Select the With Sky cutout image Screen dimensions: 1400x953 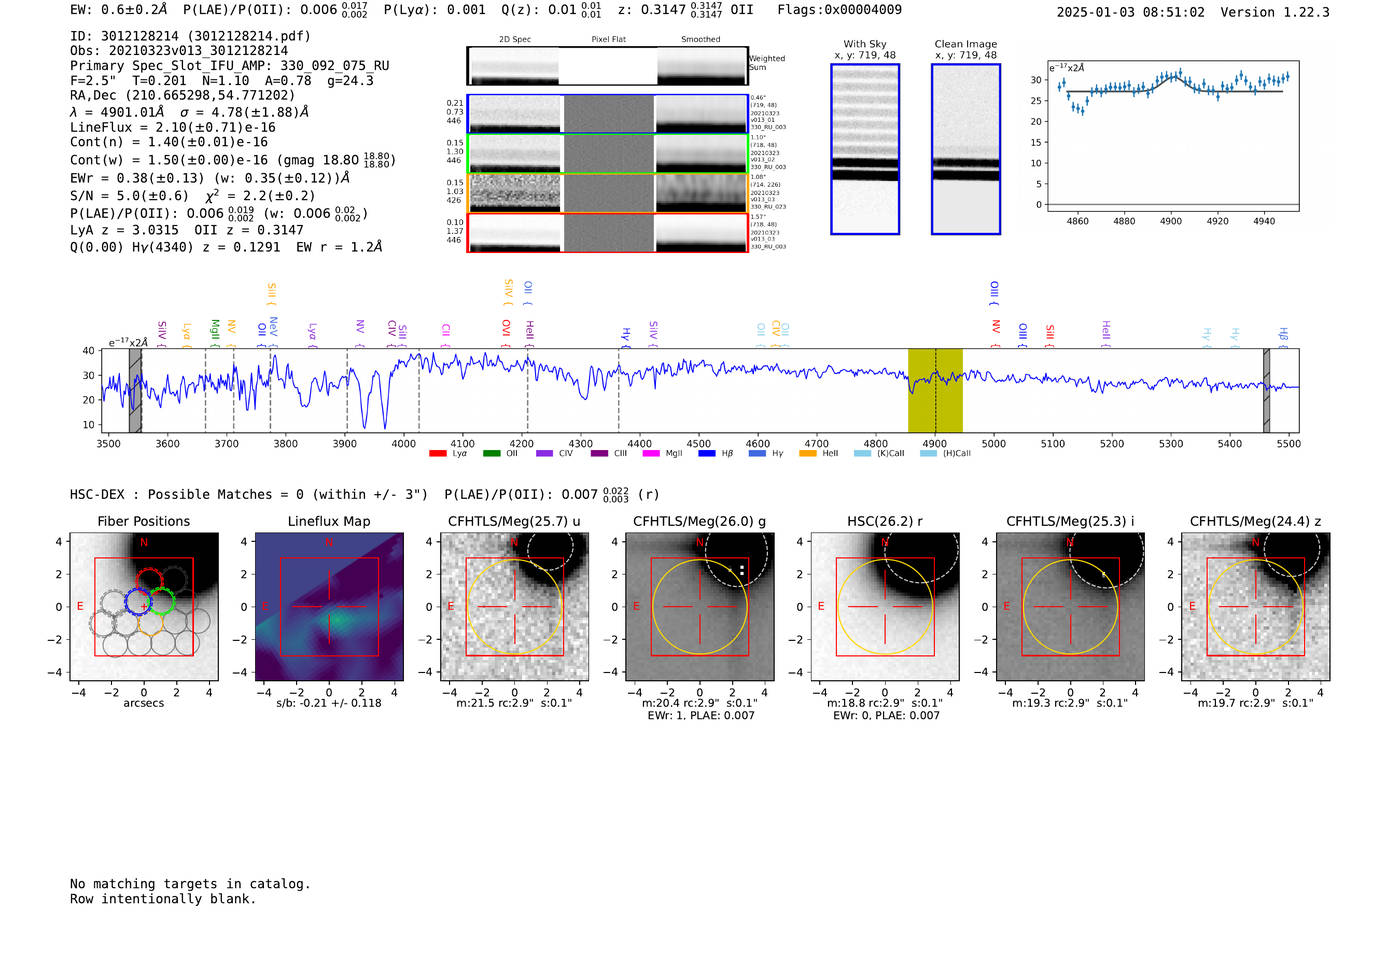(865, 149)
